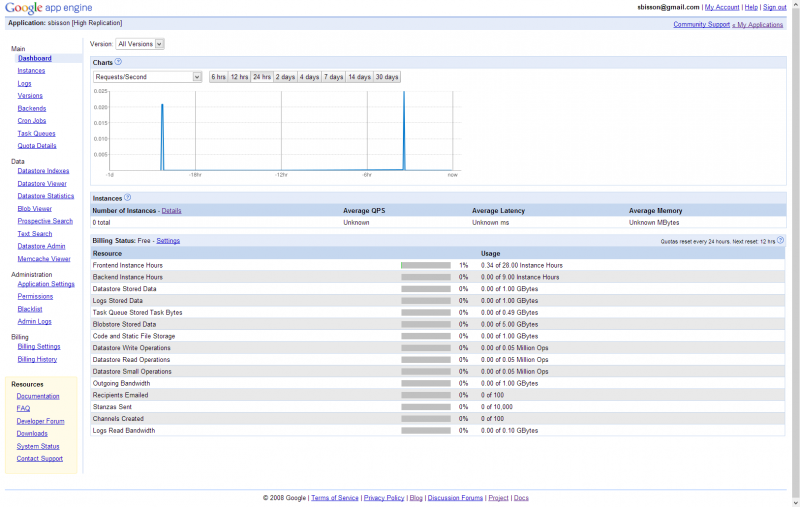
Task: Open Memcache Viewer
Action: pyautogui.click(x=44, y=259)
